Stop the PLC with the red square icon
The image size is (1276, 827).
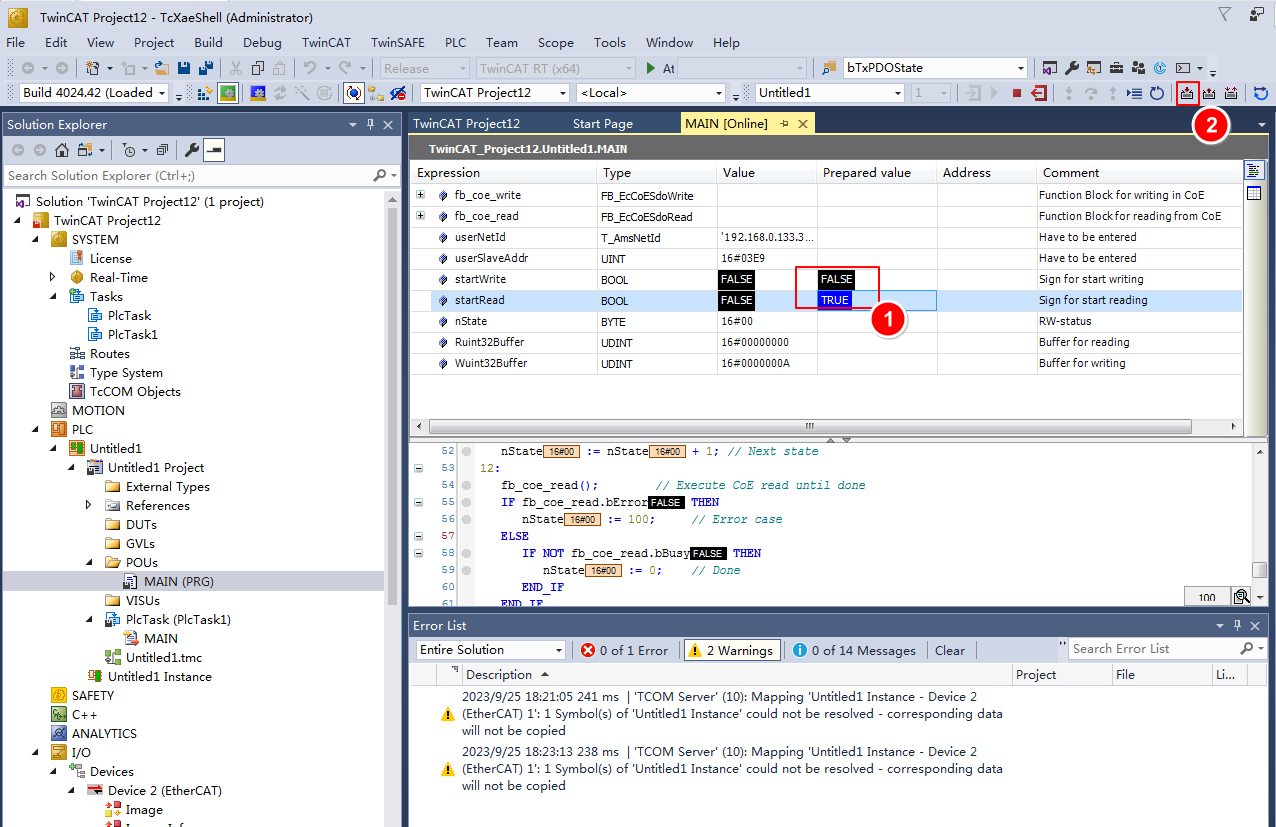(1016, 93)
